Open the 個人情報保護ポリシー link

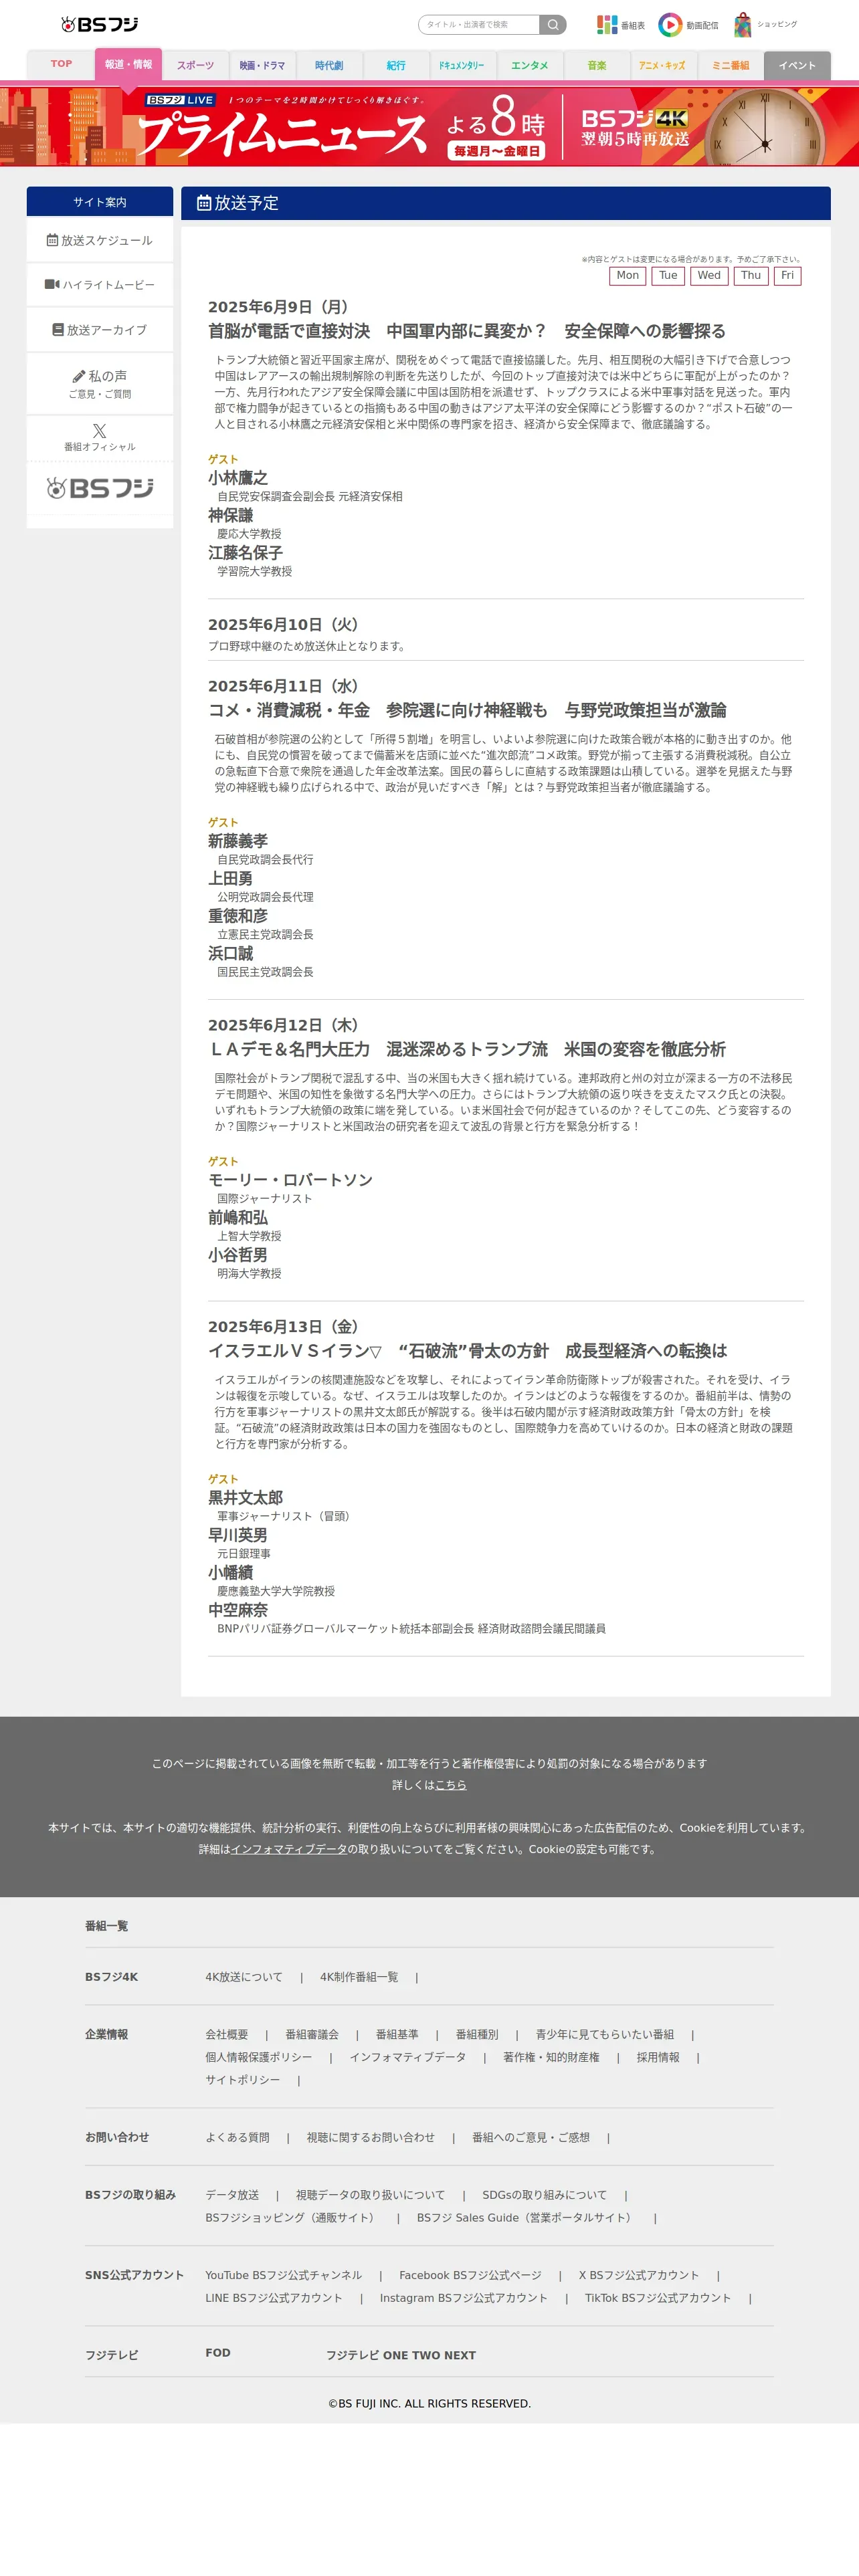(x=258, y=2057)
